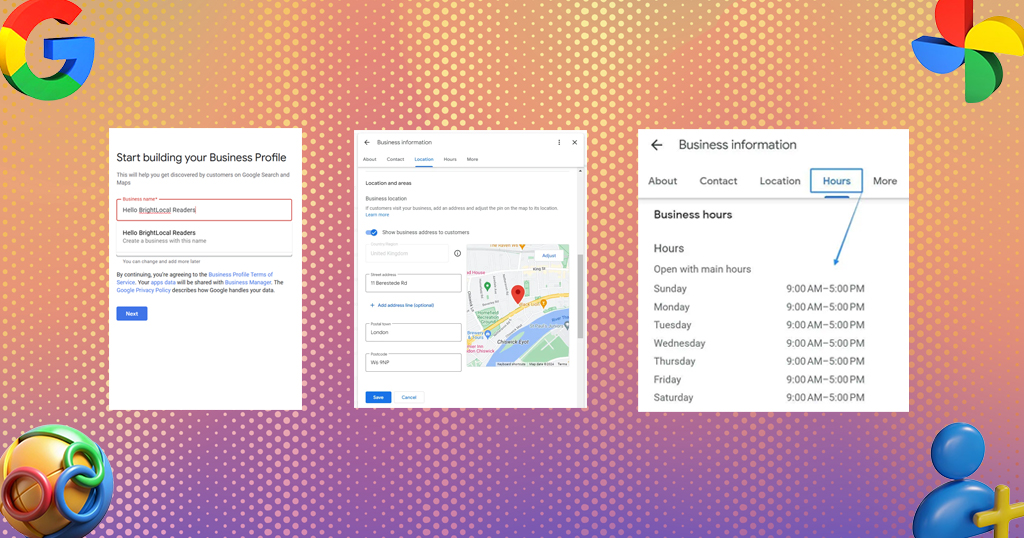This screenshot has width=1024, height=538.
Task: Open Location tab in the Business hours panel
Action: pos(780,181)
